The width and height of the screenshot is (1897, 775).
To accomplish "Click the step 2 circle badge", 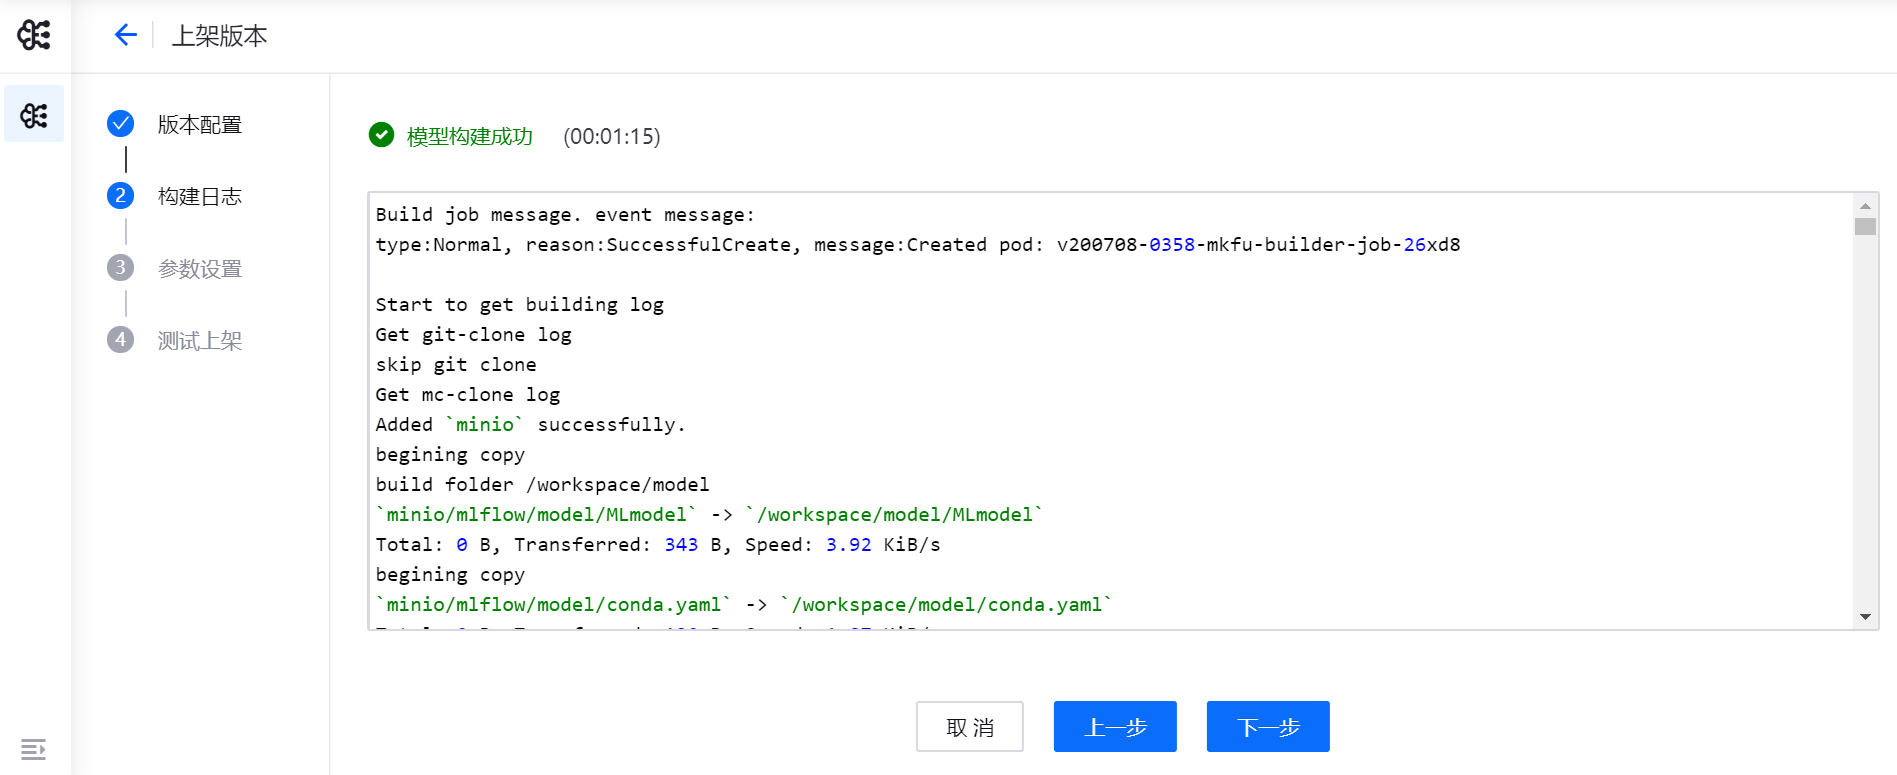I will 120,195.
